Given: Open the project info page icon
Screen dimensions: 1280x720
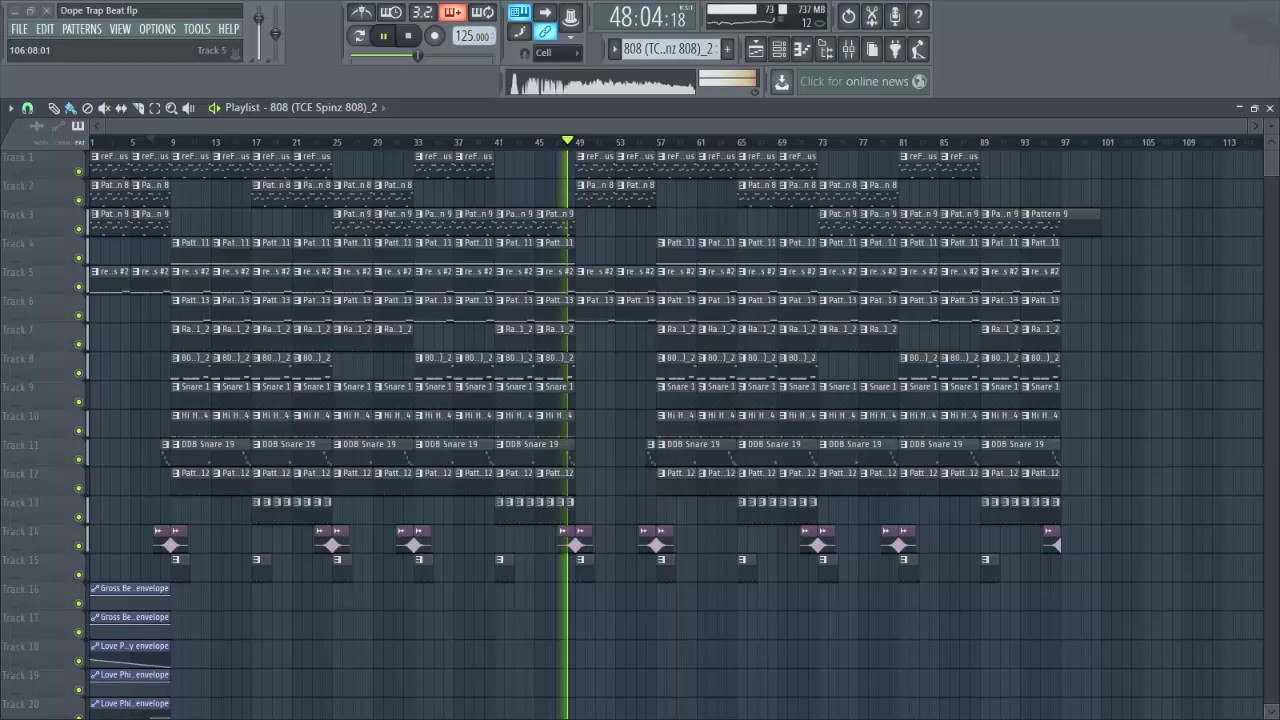Looking at the screenshot, I should click(x=872, y=50).
